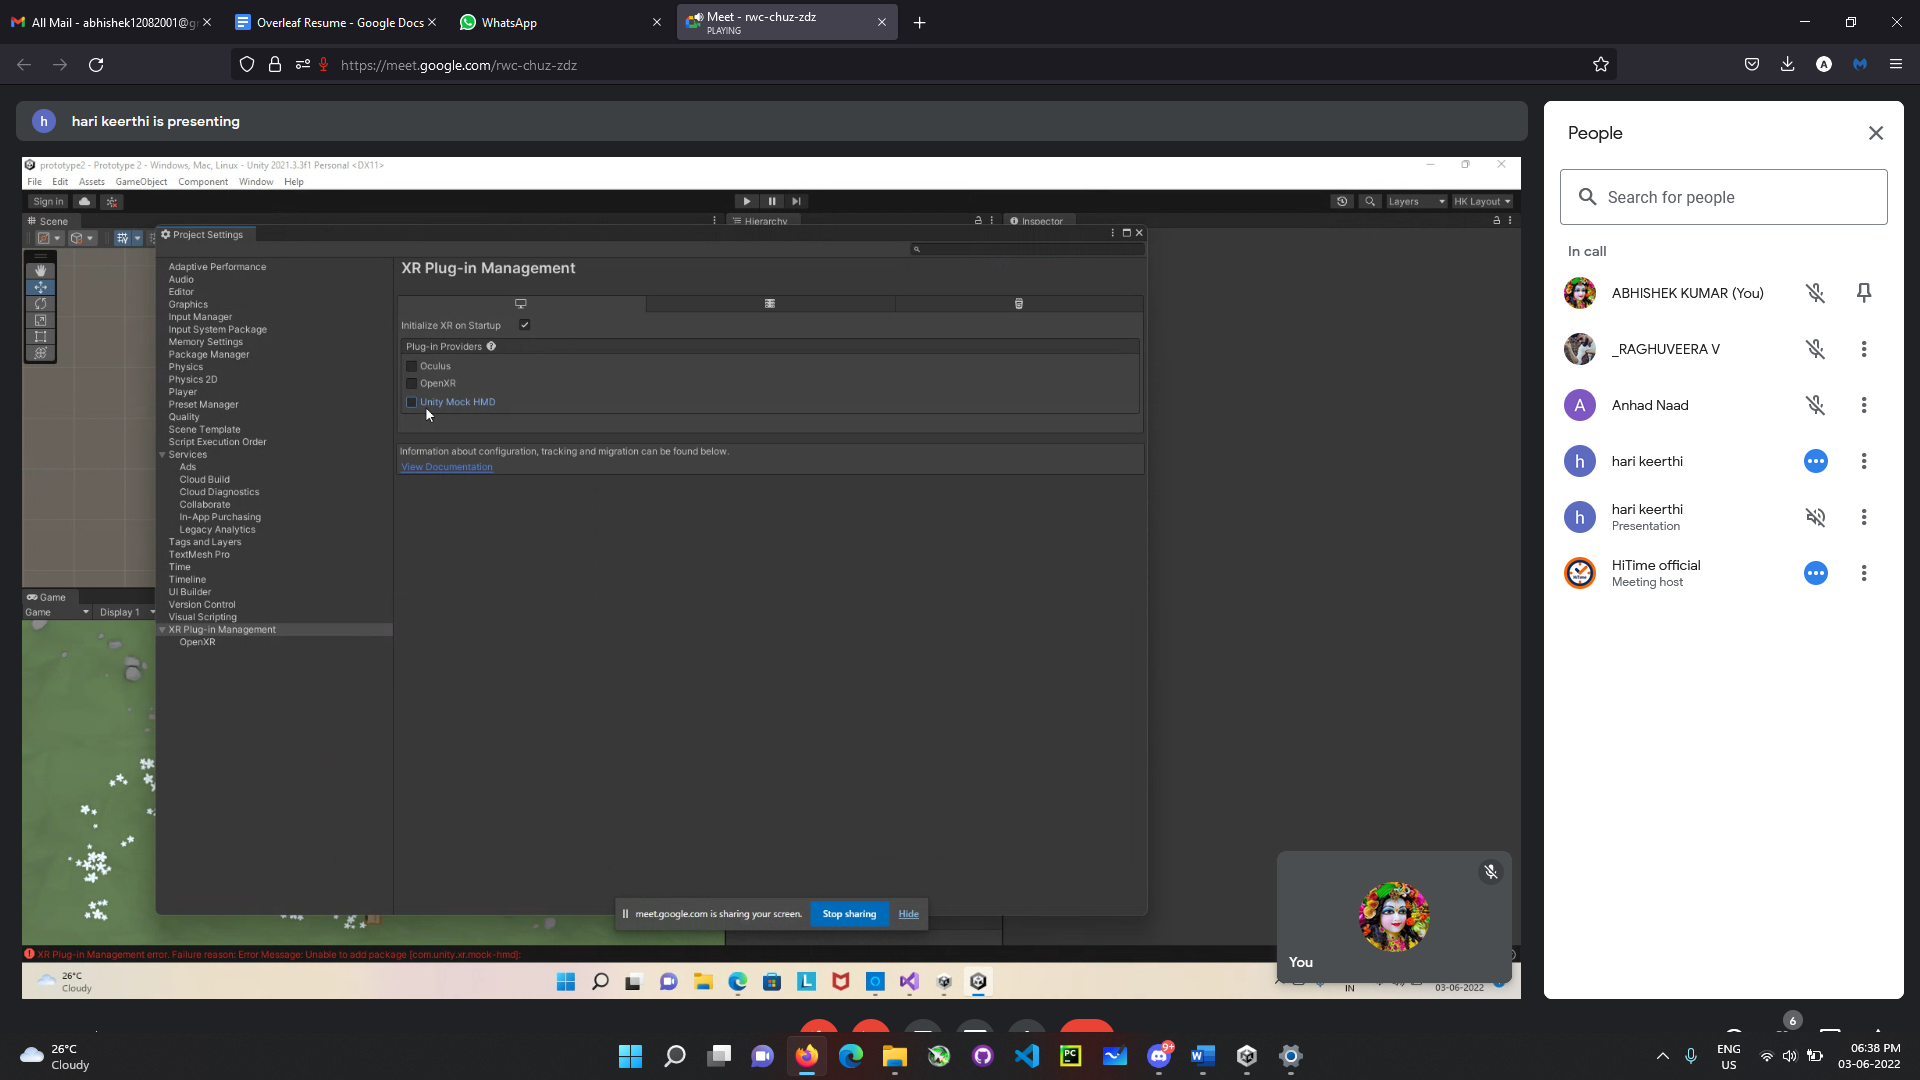Click the Stop sharing button
Viewport: 1920px width, 1080px height.
coord(848,913)
